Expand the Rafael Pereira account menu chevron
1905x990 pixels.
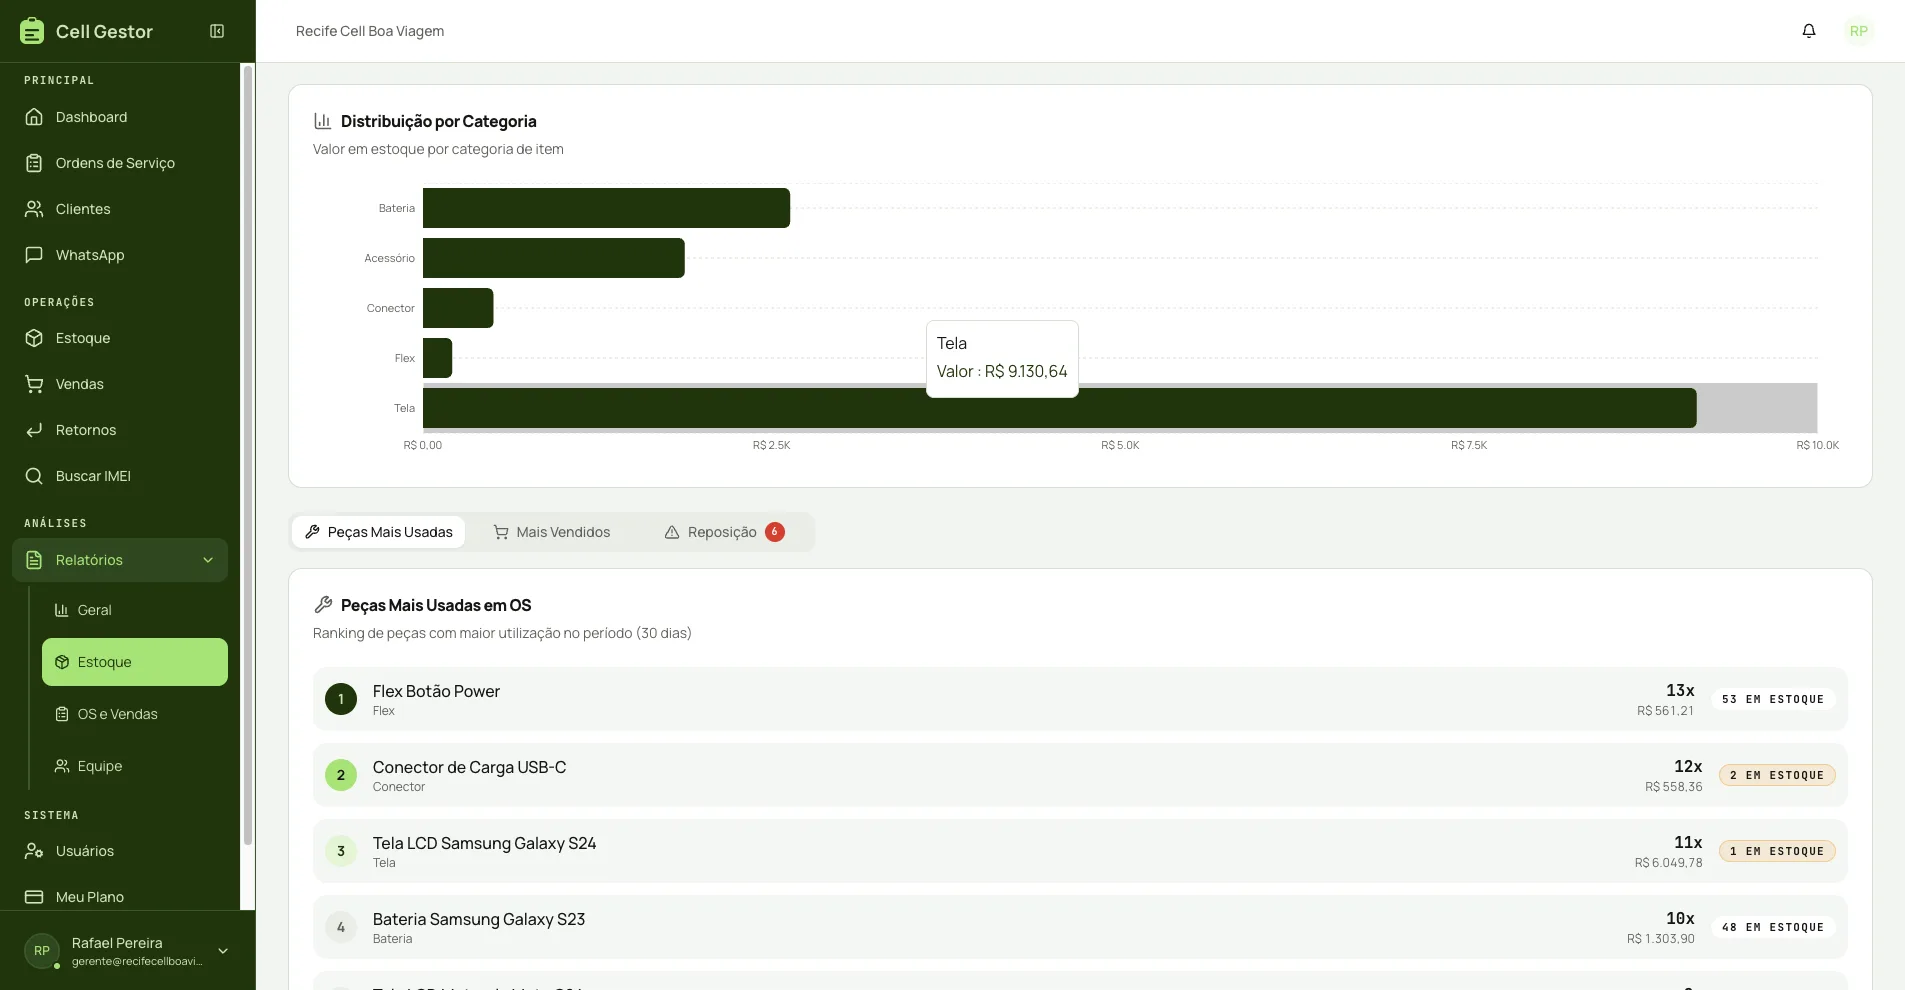point(223,951)
